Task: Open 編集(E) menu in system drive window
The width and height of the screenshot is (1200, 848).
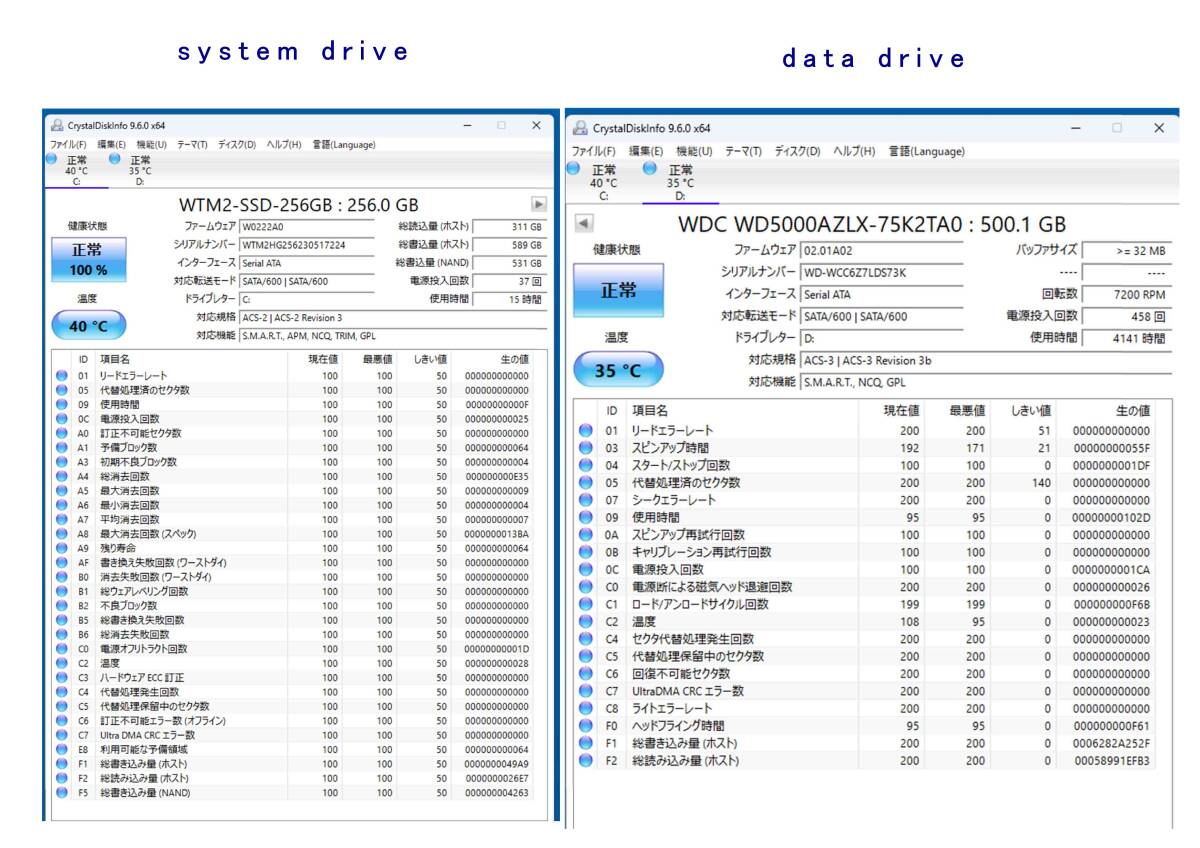Action: coord(111,145)
